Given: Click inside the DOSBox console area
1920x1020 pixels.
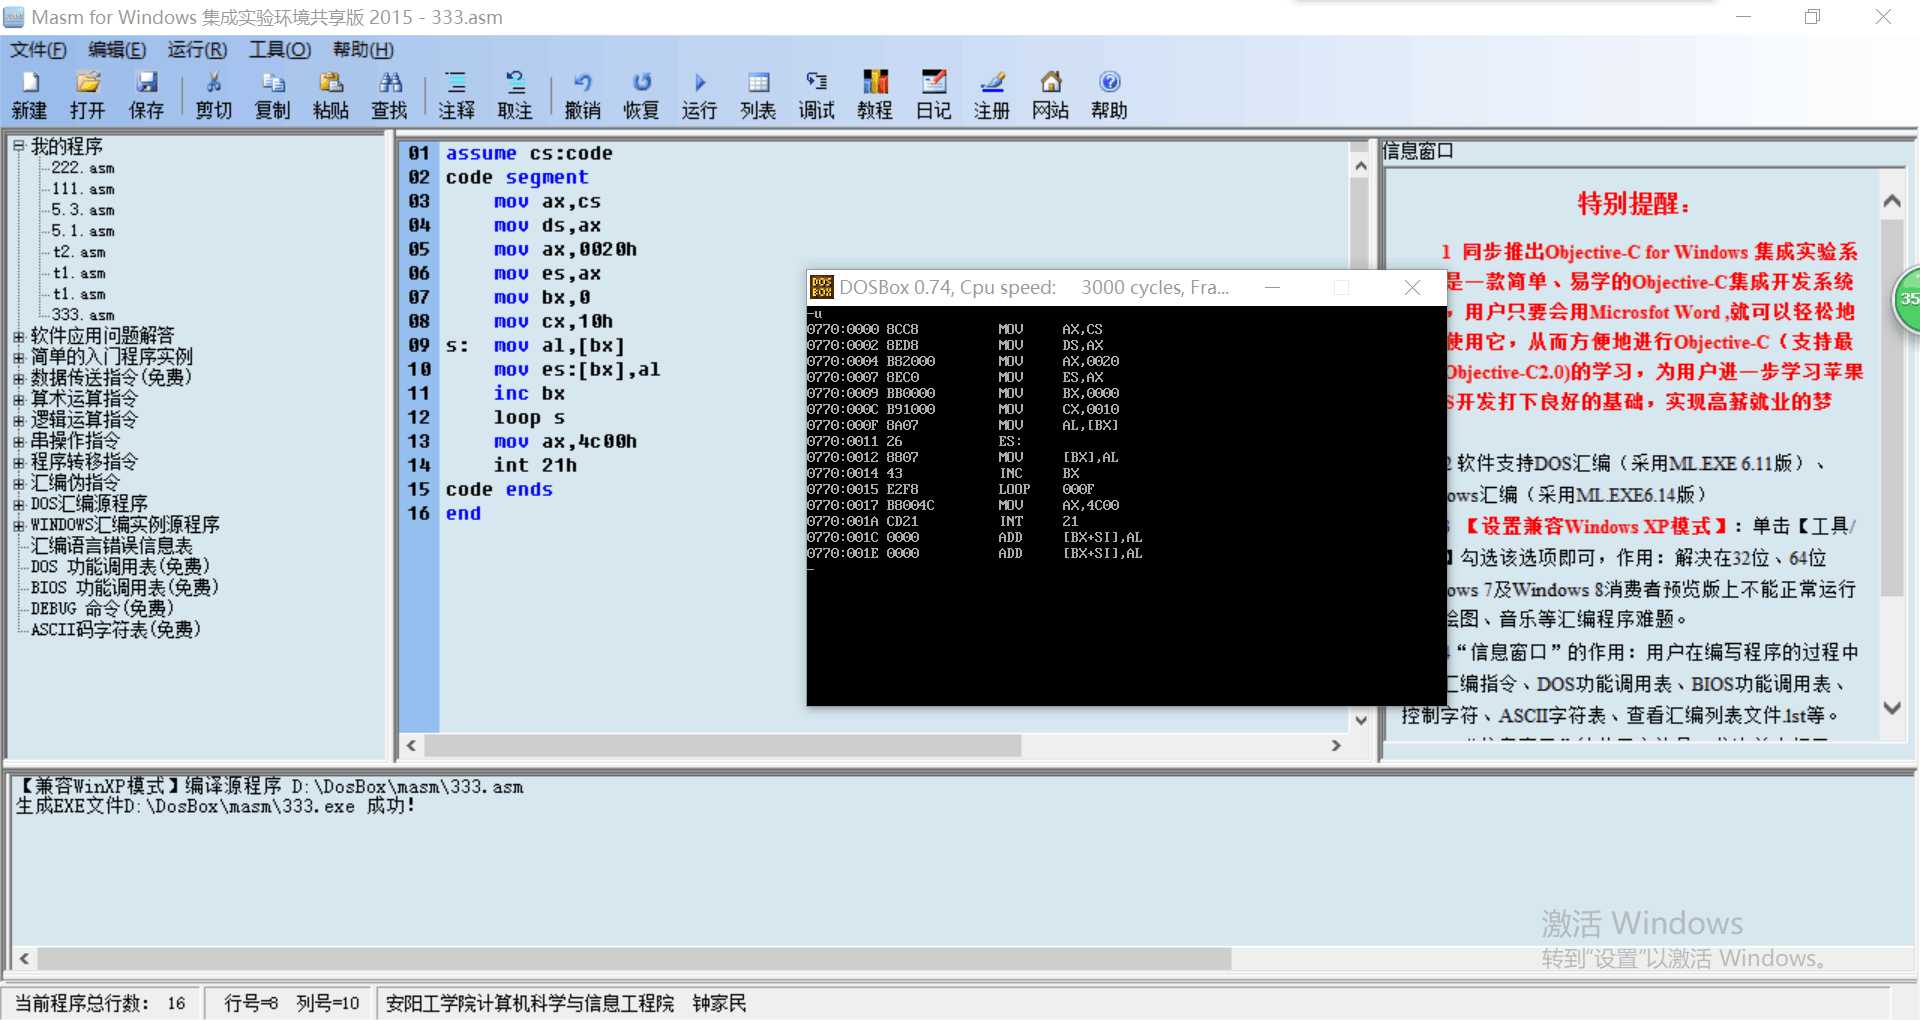Looking at the screenshot, I should click(x=1126, y=505).
